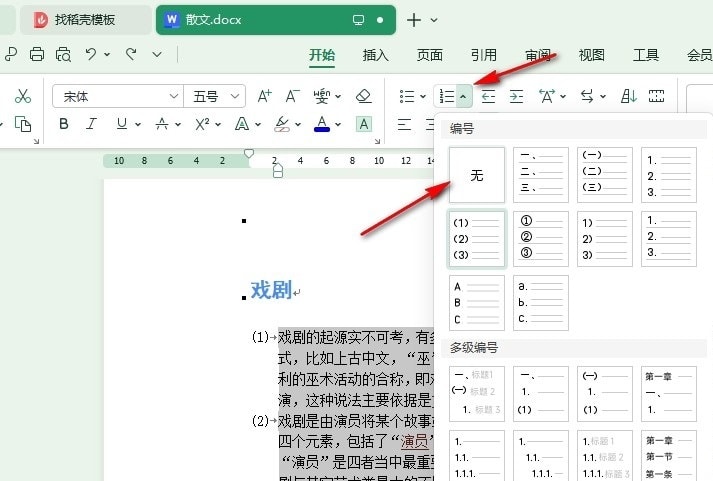Select the 散文.docx document tab

276,20
